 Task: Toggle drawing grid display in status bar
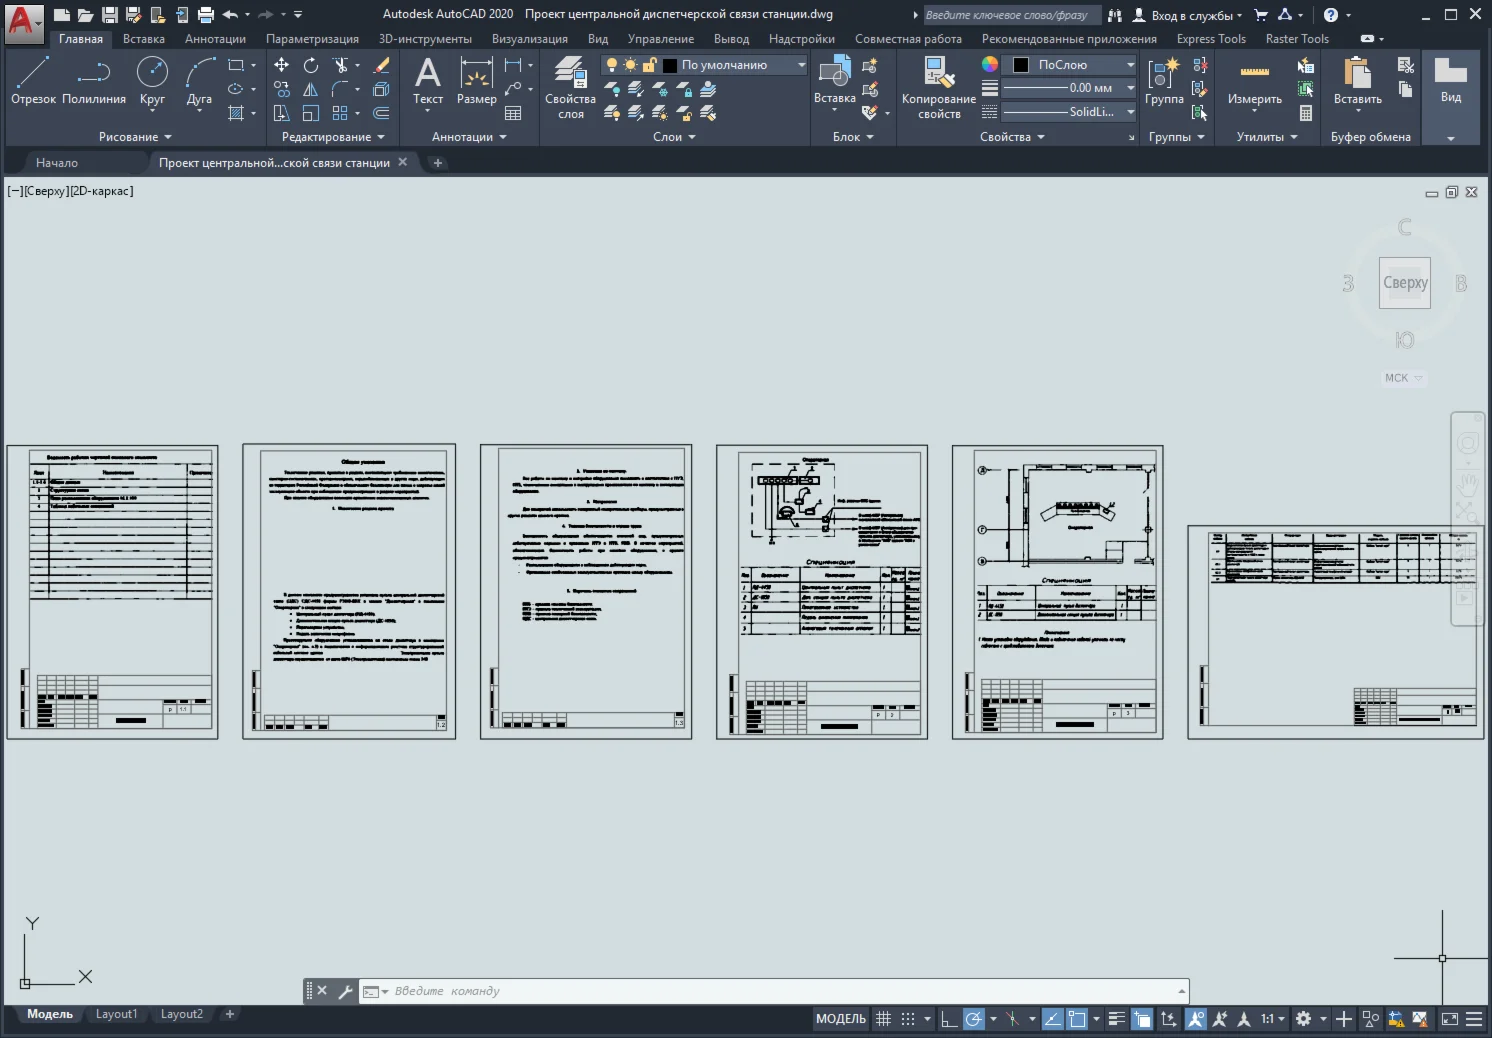(x=883, y=1019)
